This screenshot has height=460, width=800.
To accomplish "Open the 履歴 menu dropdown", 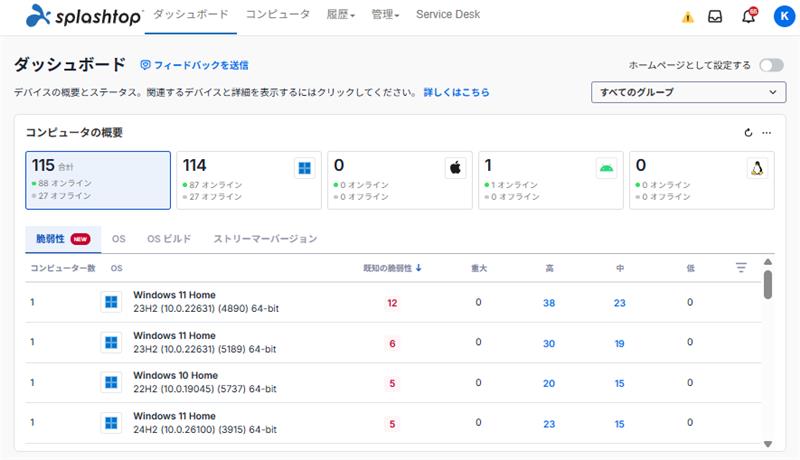I will point(341,15).
